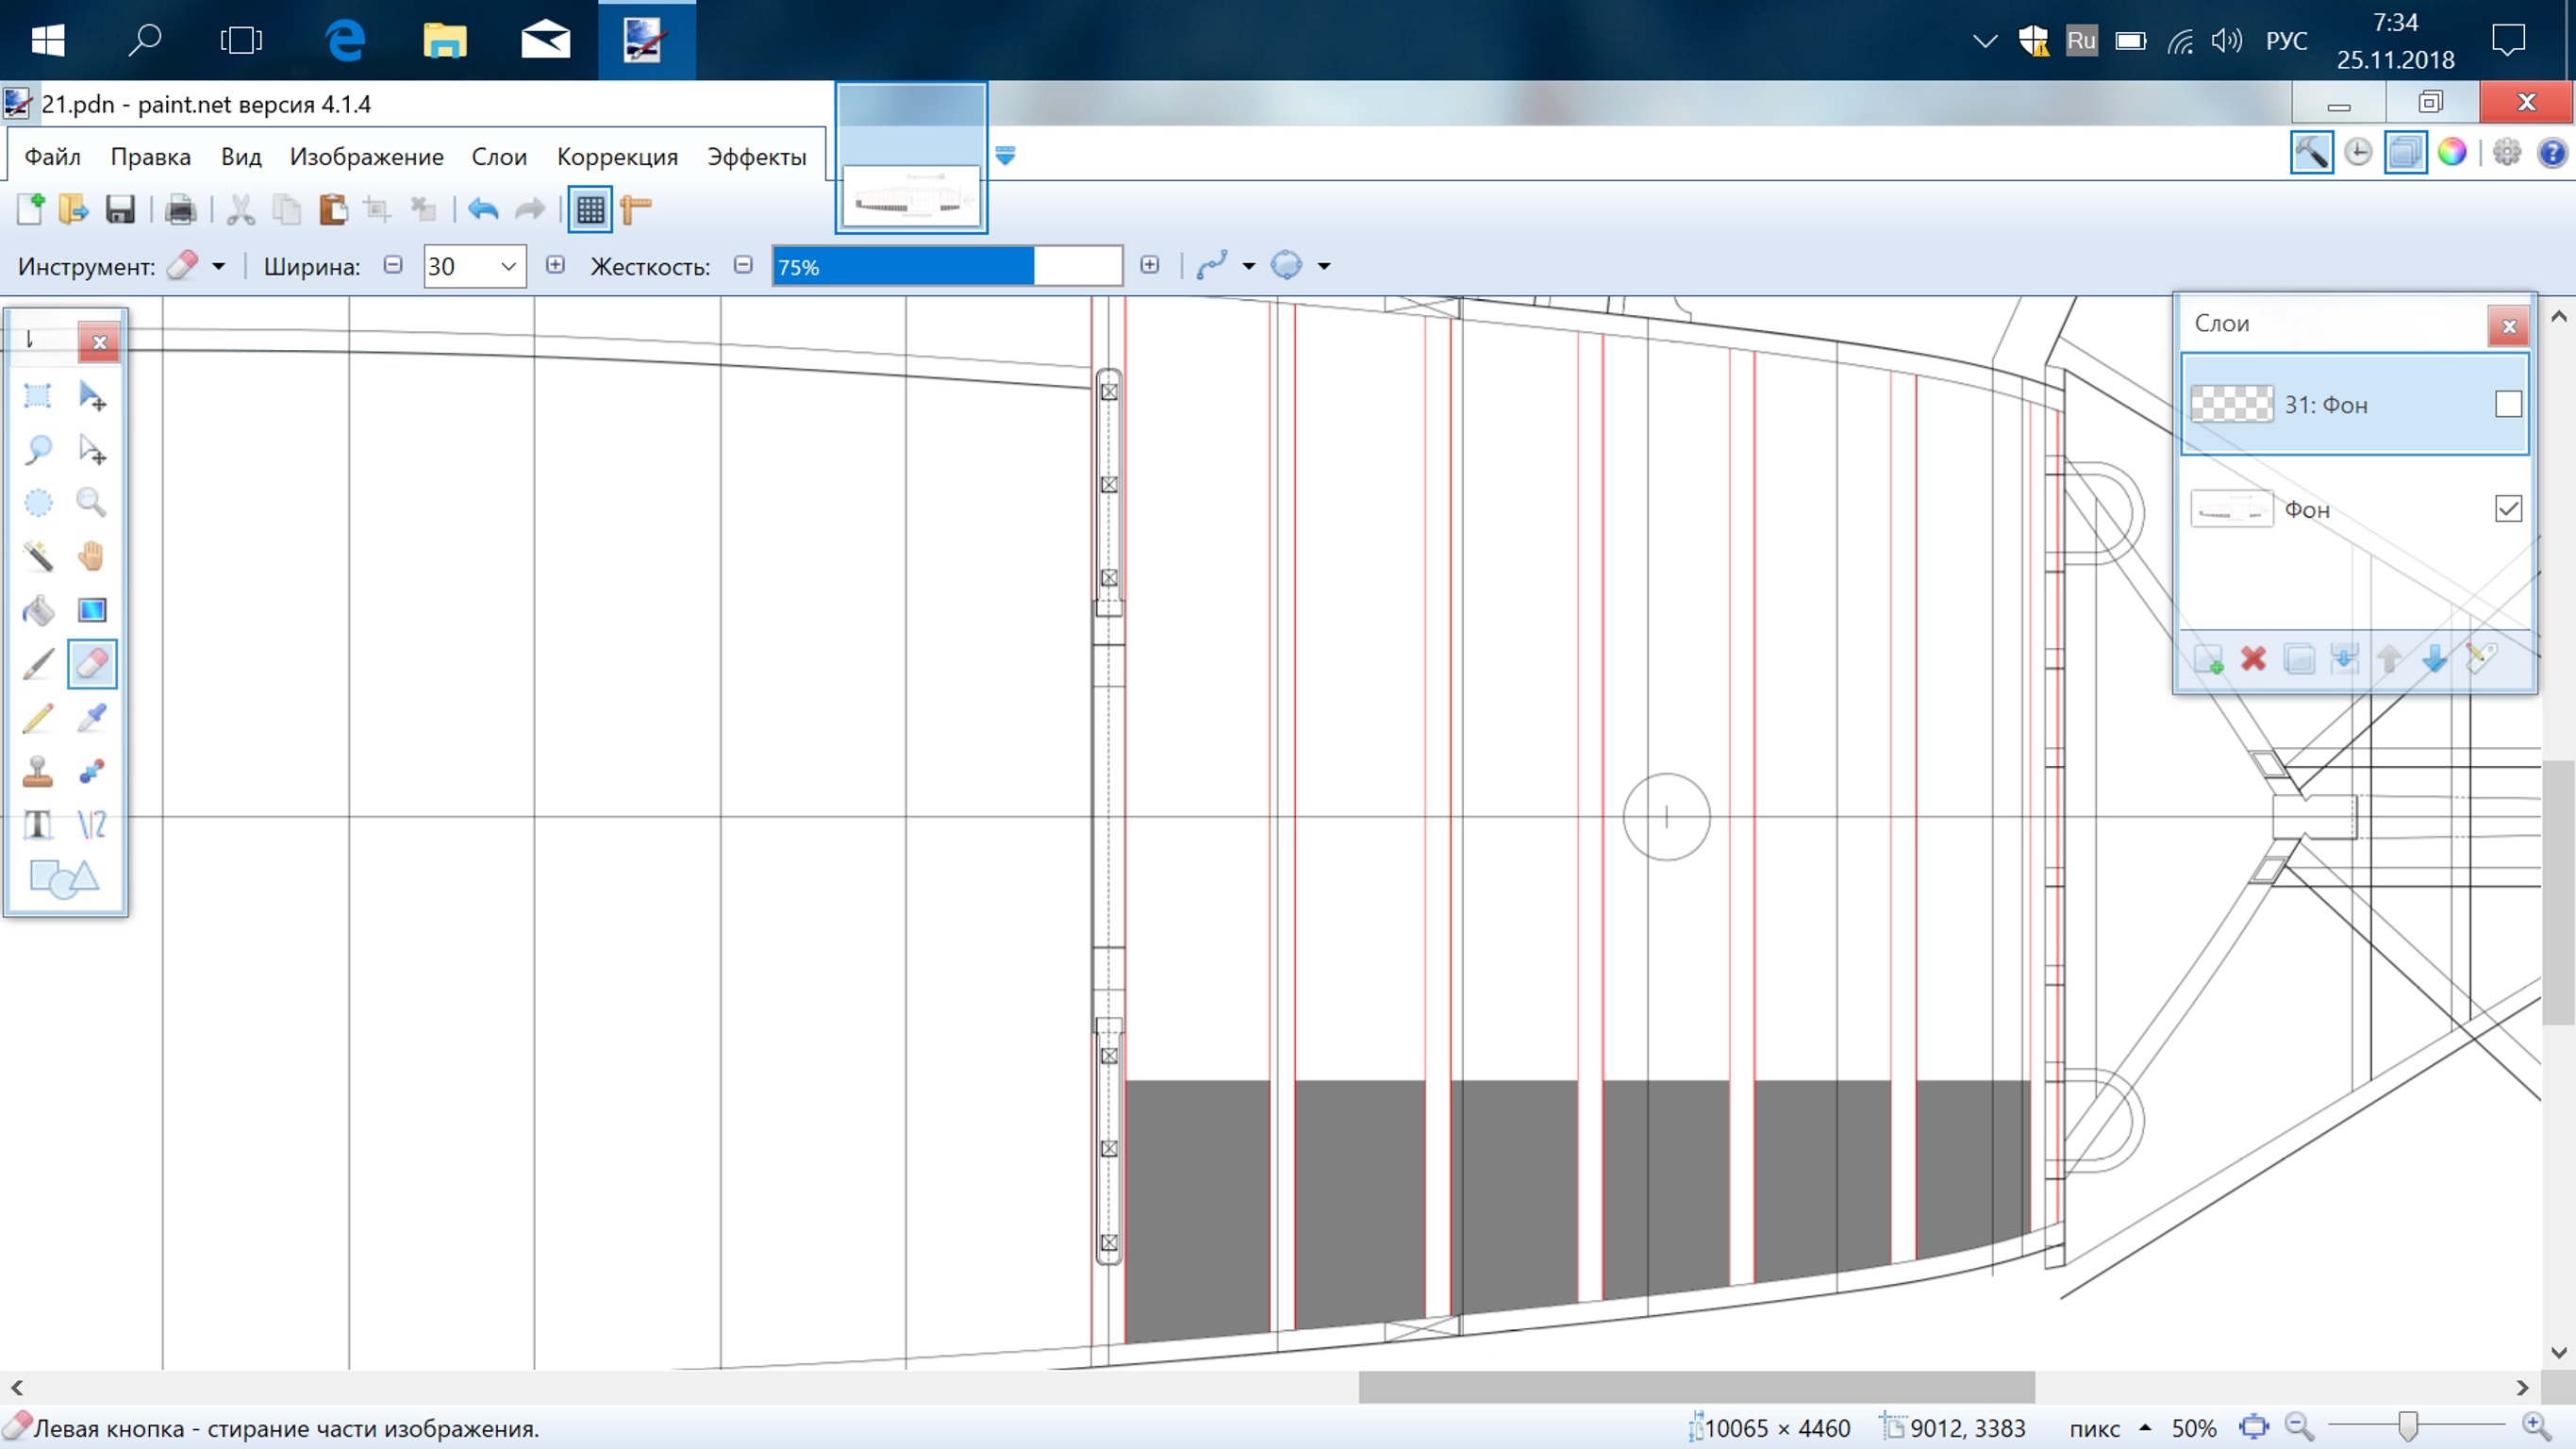This screenshot has width=2576, height=1449.
Task: Toggle the History window button
Action: 2358,153
